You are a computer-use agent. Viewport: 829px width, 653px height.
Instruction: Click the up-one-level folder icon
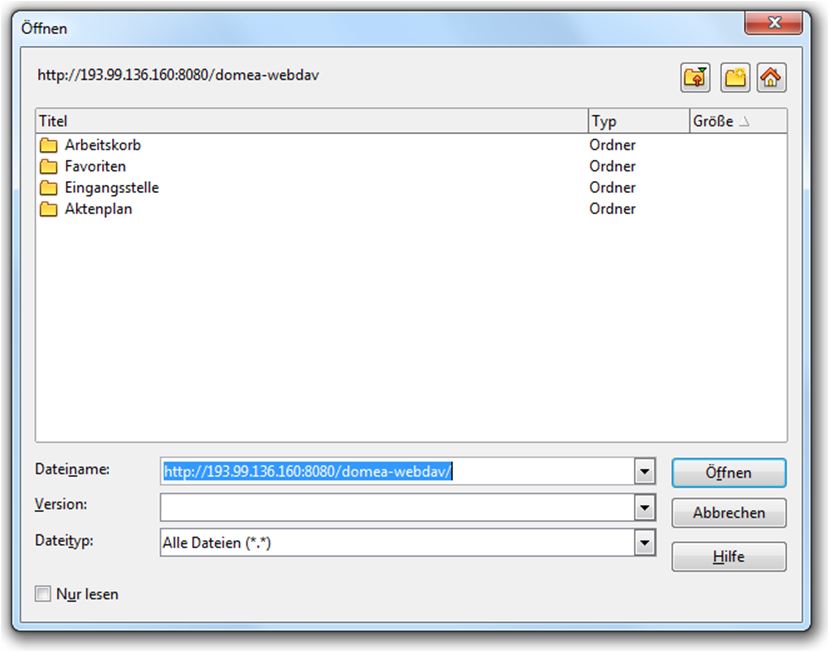694,76
